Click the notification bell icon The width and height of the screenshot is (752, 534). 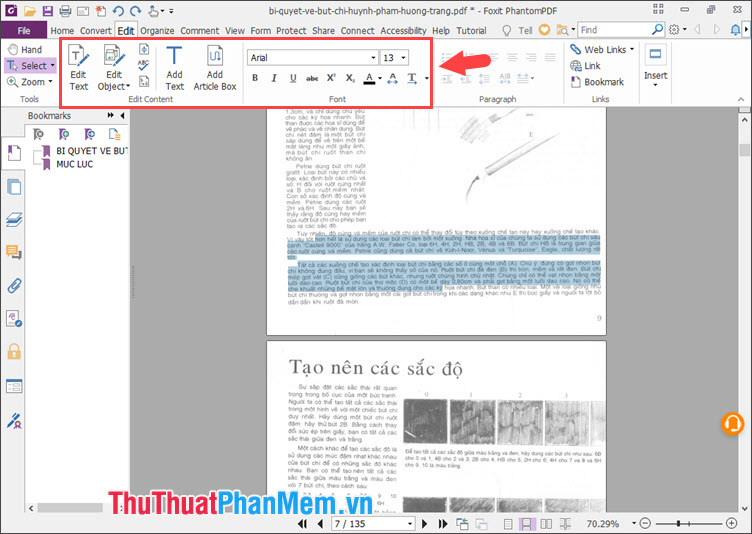[735, 30]
